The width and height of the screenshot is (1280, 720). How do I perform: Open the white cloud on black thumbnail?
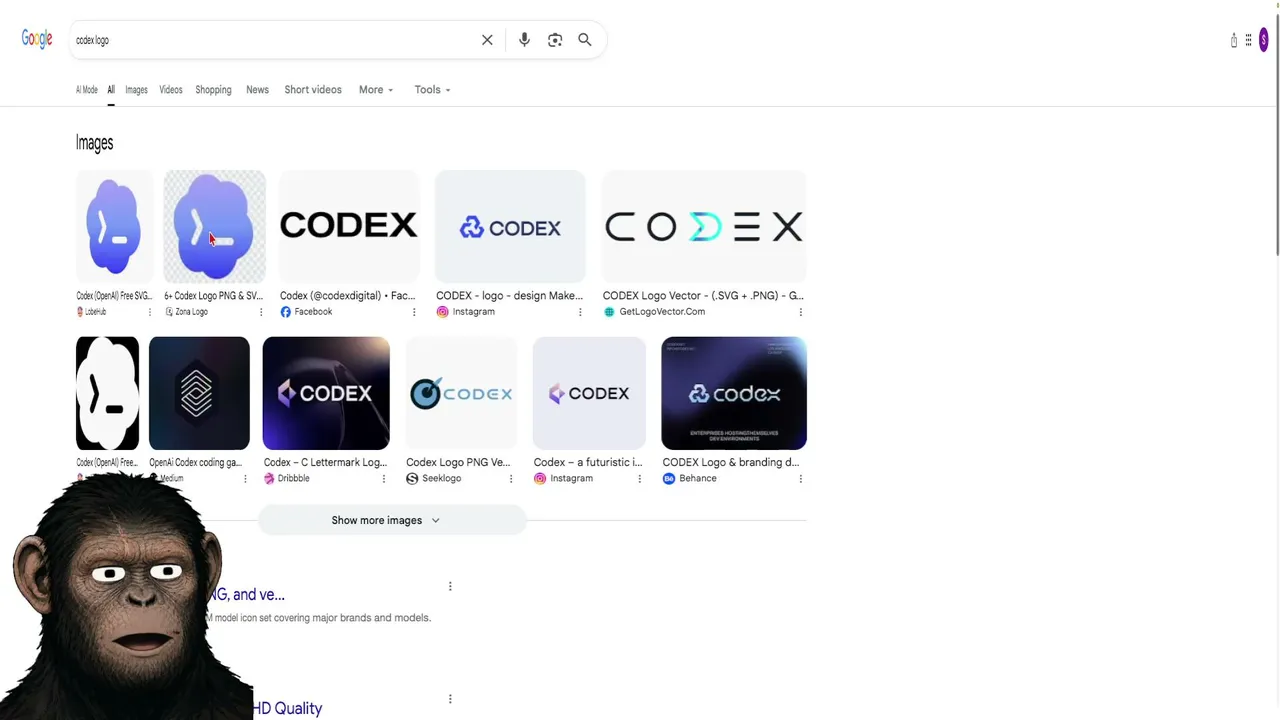[108, 393]
